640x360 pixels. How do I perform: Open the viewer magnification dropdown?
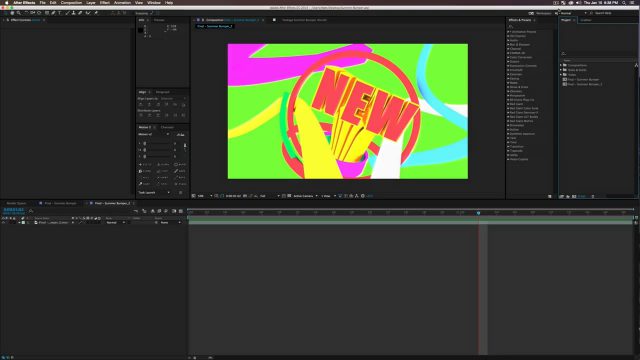204,196
